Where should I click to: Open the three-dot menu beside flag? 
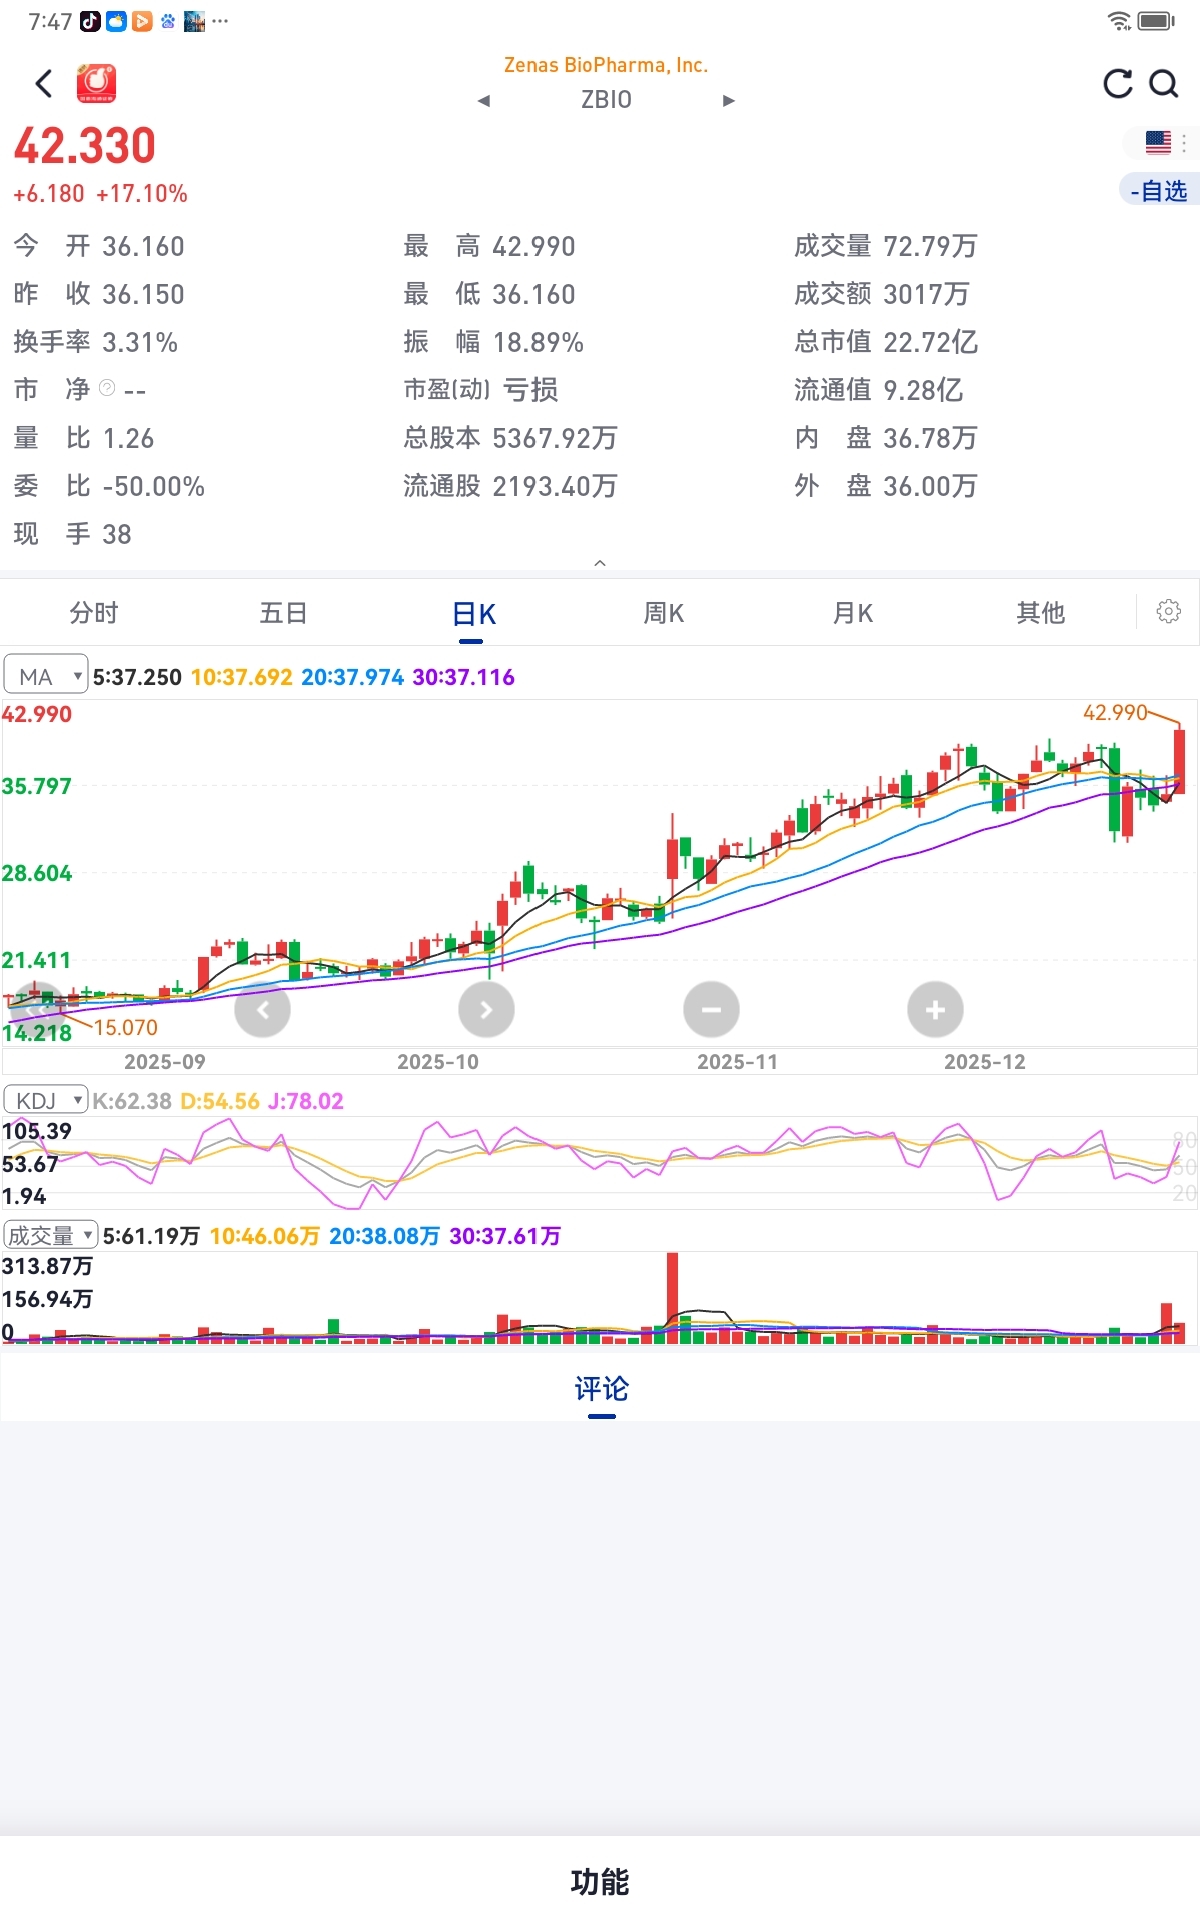1184,143
